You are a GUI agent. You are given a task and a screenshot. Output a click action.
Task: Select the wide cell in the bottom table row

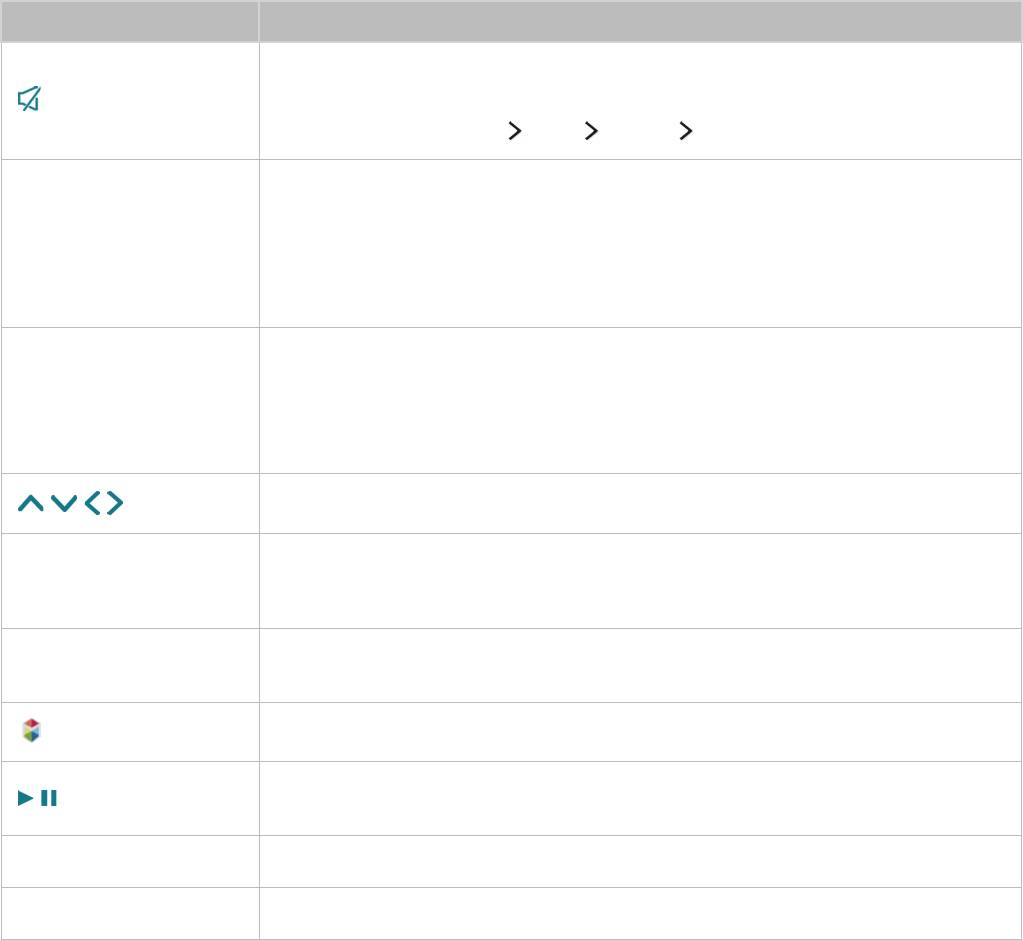[640, 913]
